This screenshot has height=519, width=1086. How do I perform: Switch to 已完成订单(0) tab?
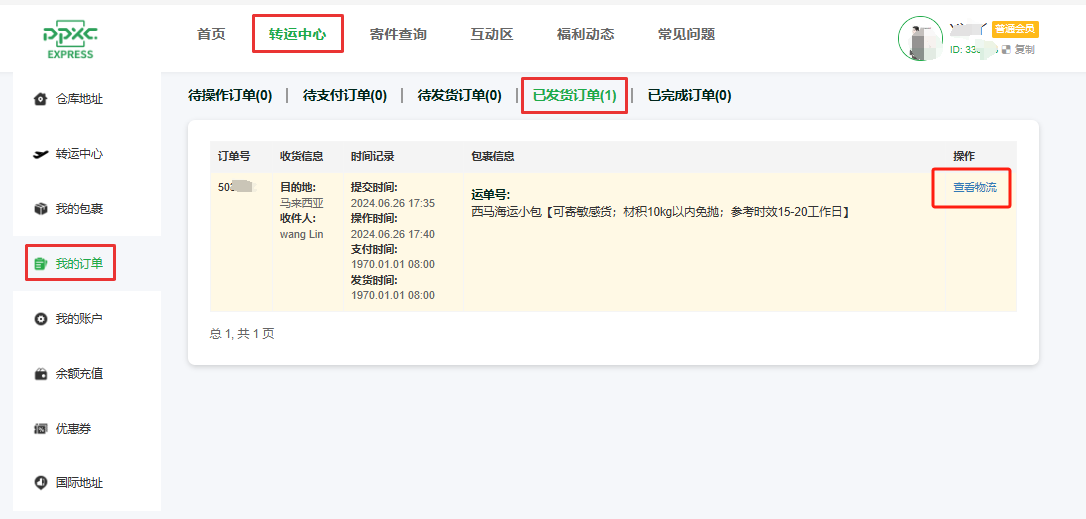coord(689,96)
